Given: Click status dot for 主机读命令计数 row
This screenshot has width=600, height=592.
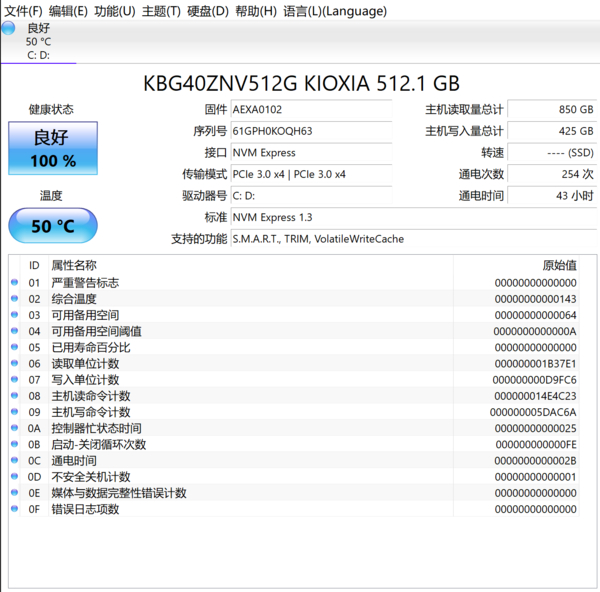Looking at the screenshot, I should click(x=15, y=395).
